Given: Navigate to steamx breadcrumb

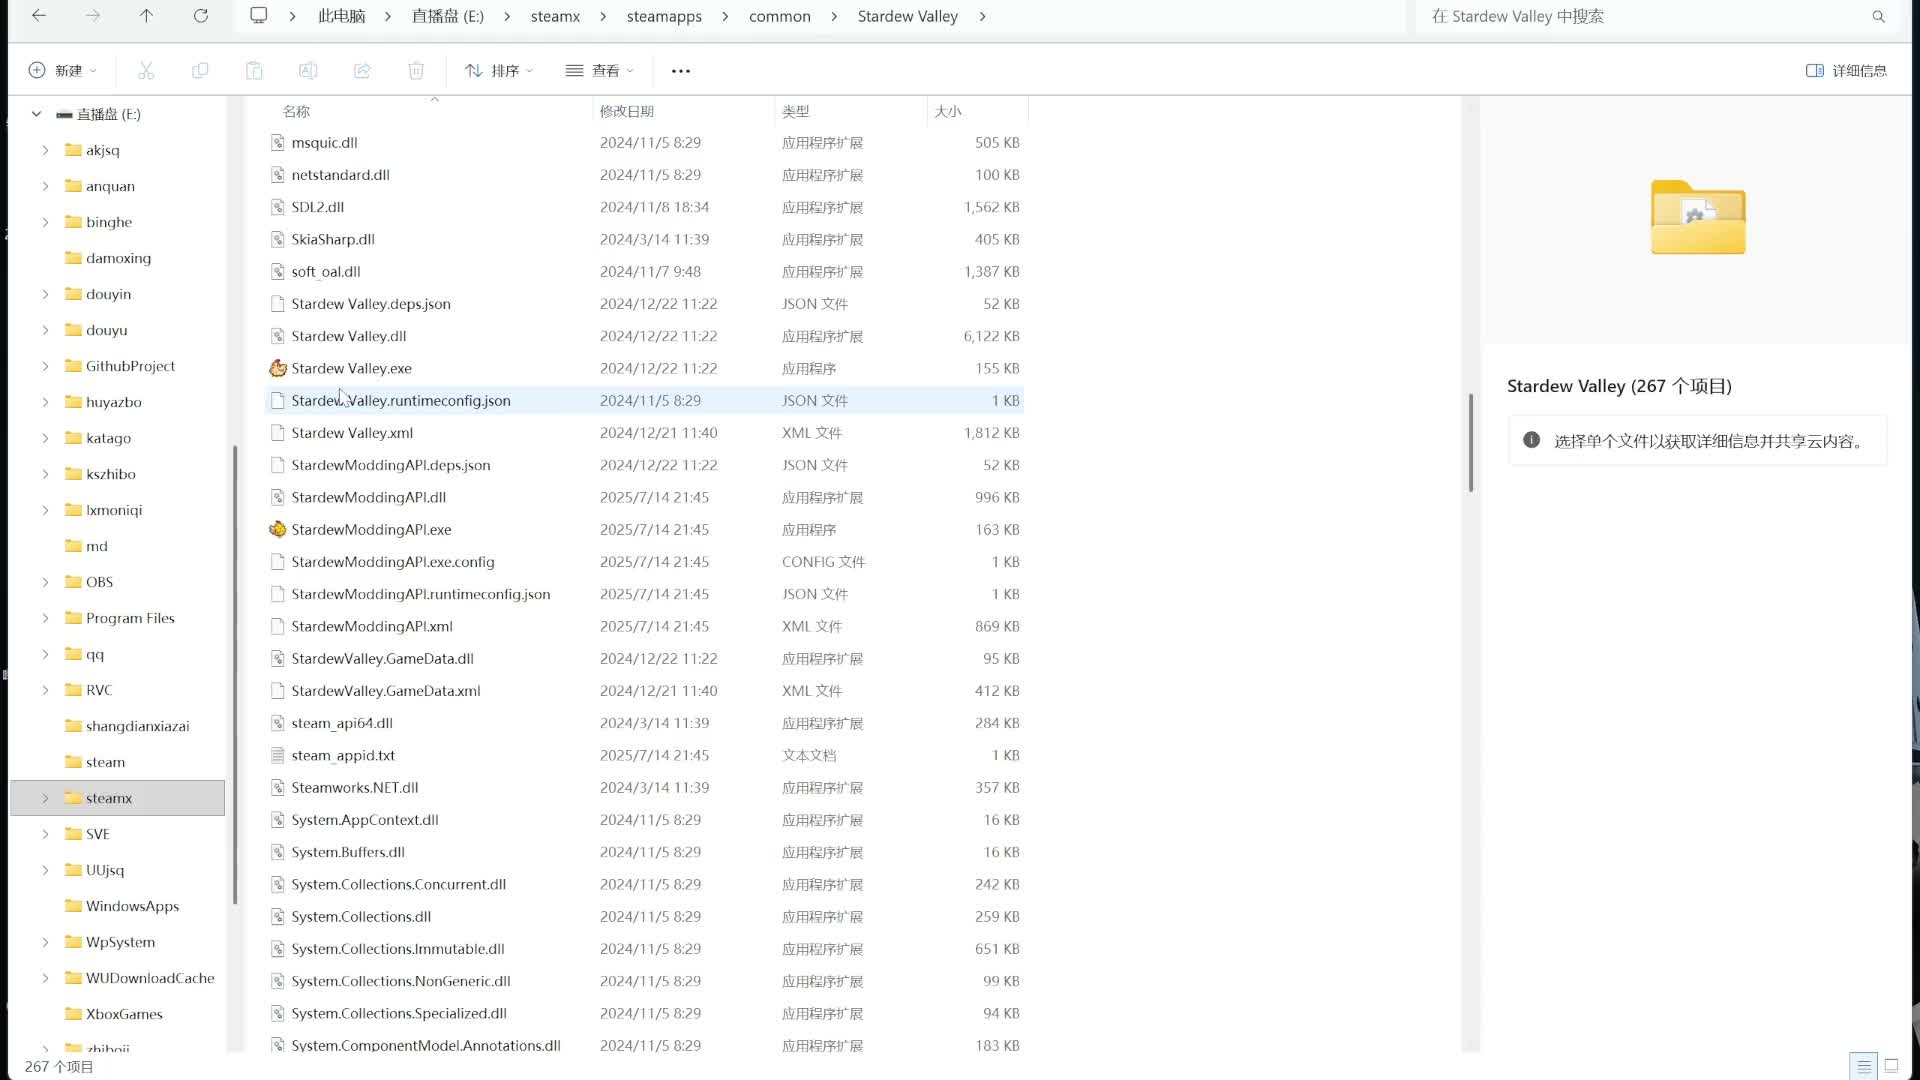Looking at the screenshot, I should point(555,16).
